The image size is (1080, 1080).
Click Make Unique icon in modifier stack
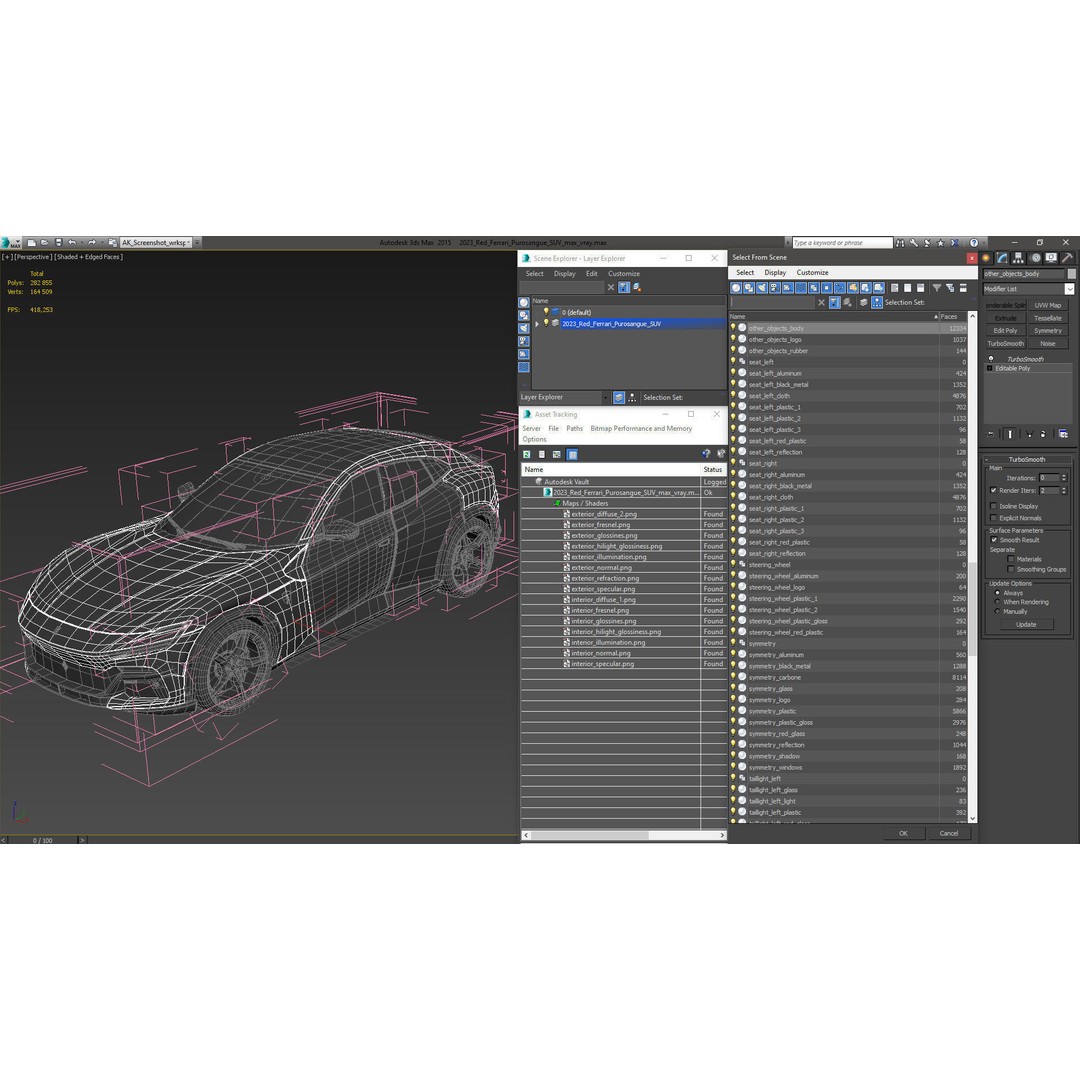1029,434
